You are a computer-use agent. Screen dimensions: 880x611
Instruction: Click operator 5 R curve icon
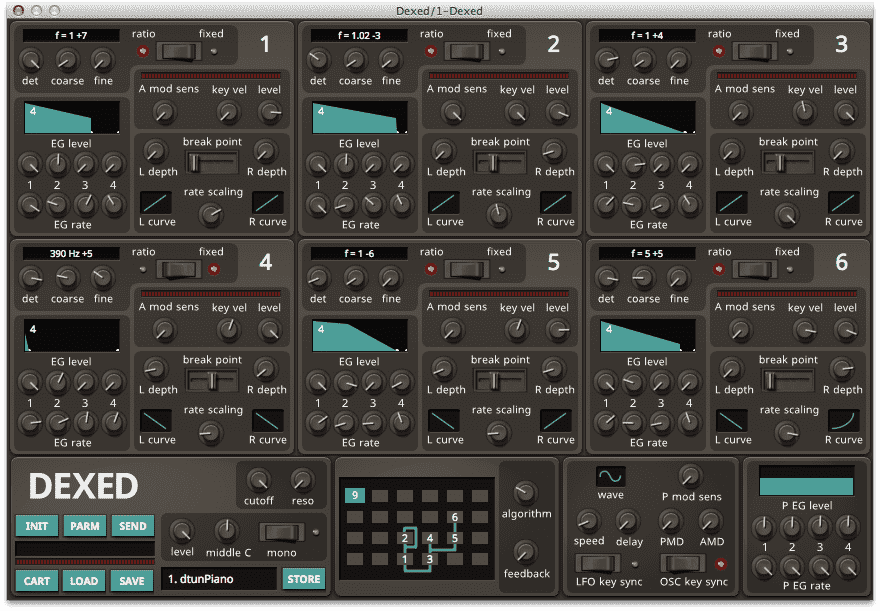(x=556, y=421)
